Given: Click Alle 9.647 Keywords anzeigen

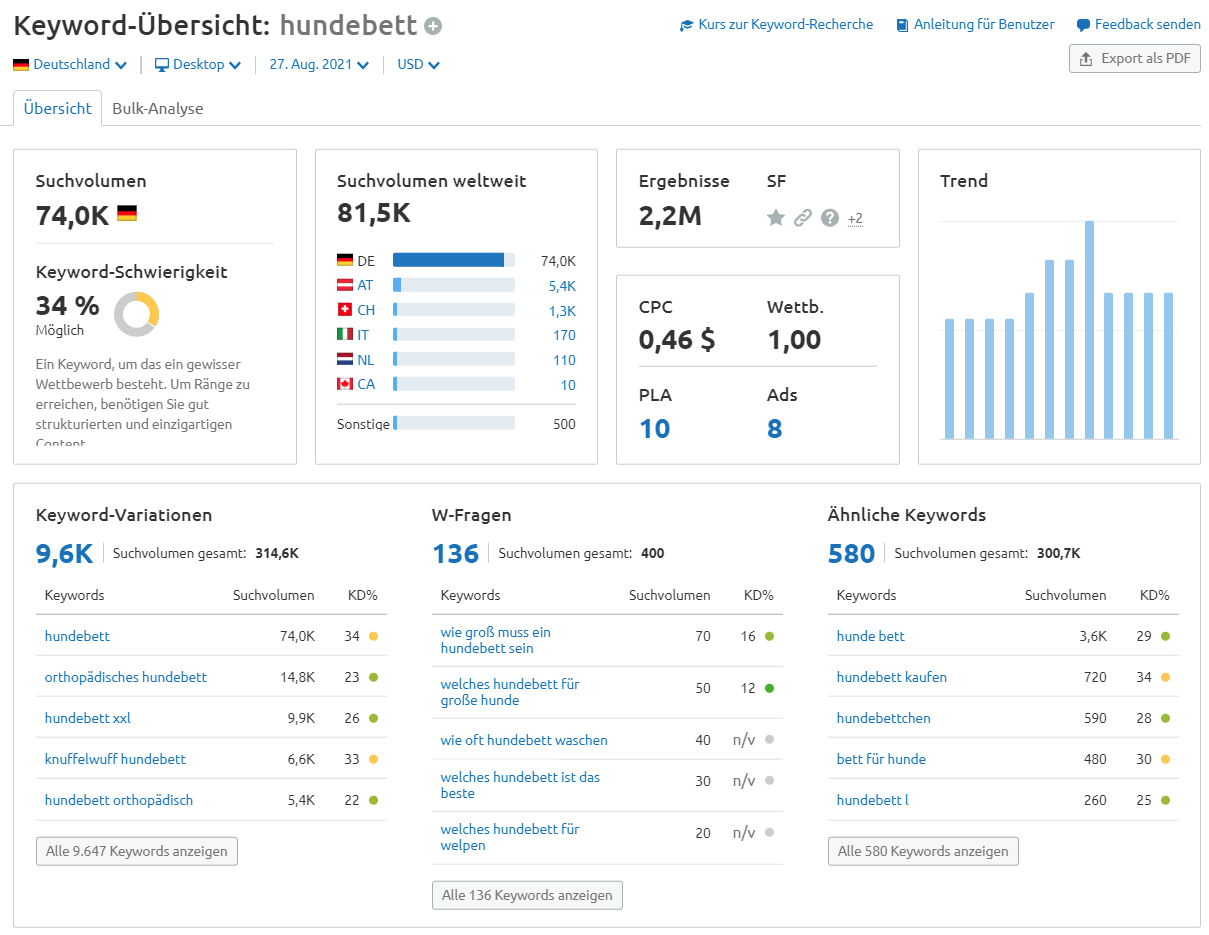Looking at the screenshot, I should (x=136, y=851).
